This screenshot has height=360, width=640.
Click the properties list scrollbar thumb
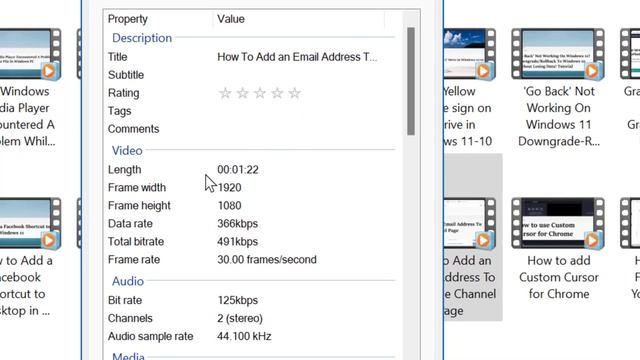click(x=411, y=81)
